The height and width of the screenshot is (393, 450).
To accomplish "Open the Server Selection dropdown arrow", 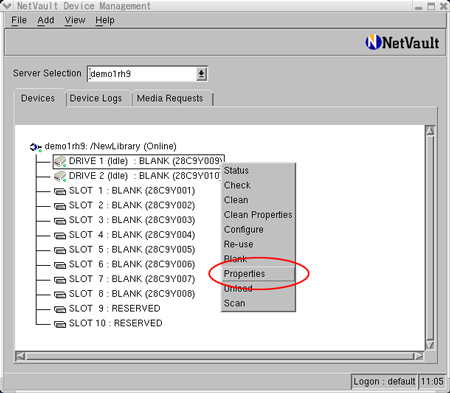I will pyautogui.click(x=201, y=74).
